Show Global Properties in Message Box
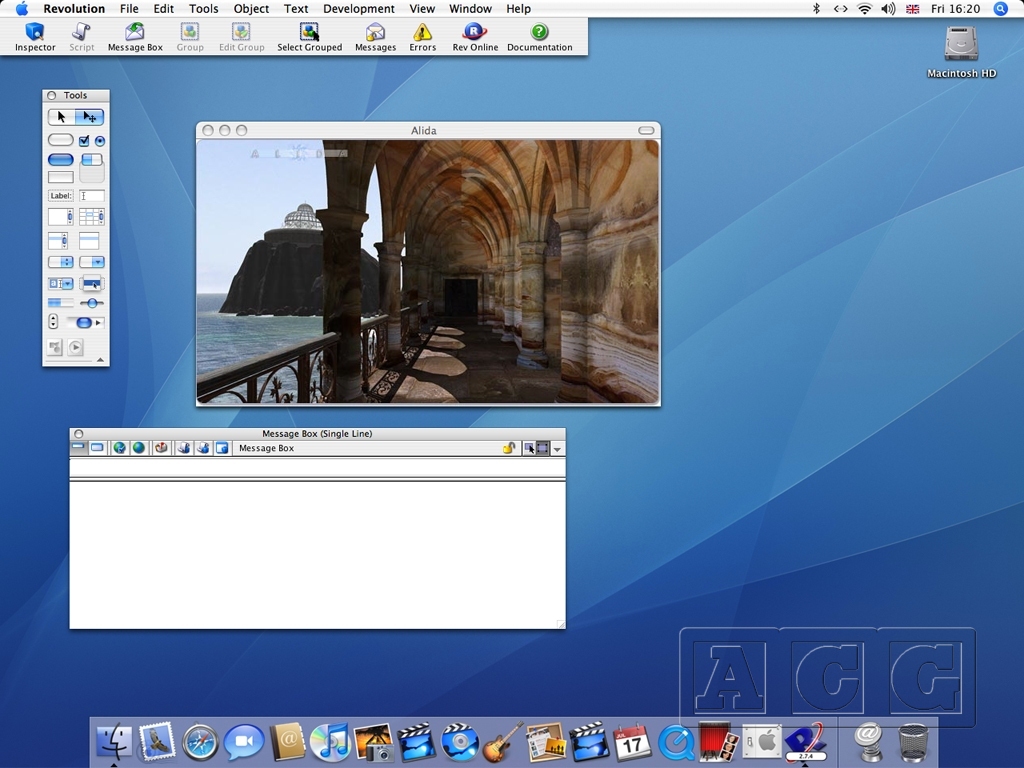The image size is (1024, 768). (119, 447)
